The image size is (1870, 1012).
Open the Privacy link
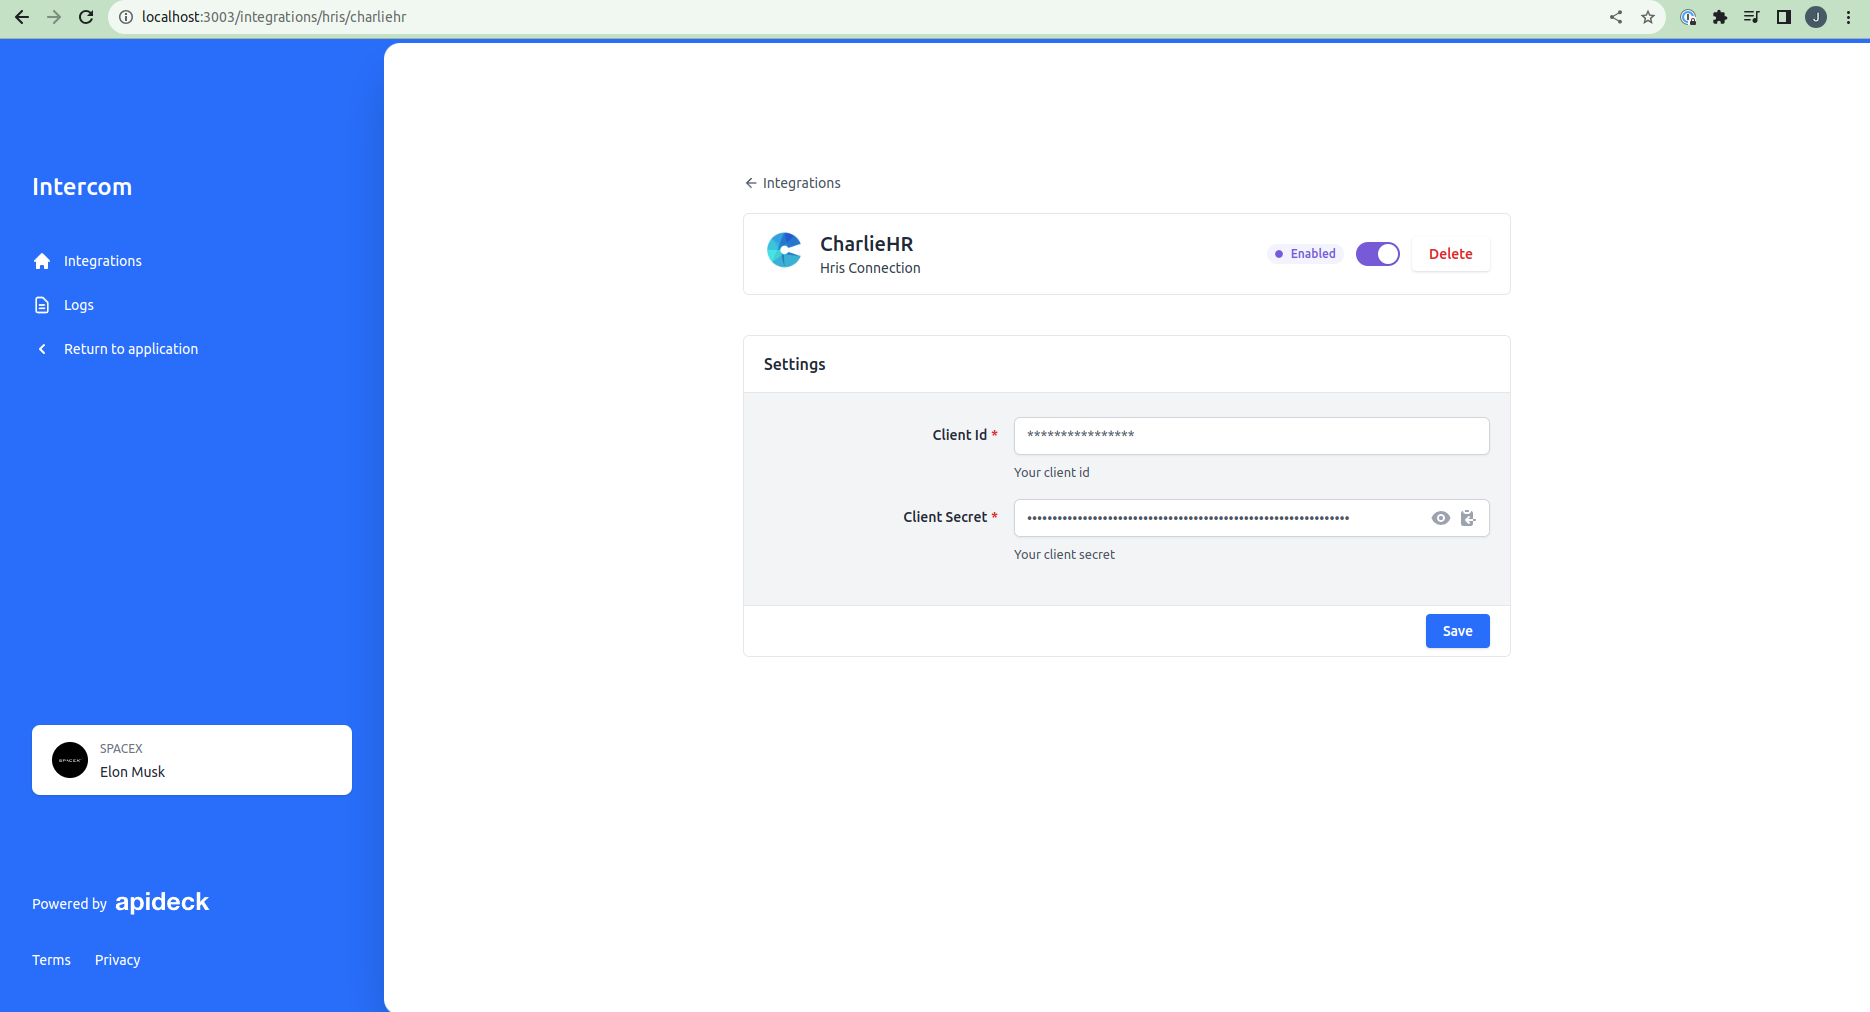(x=117, y=960)
